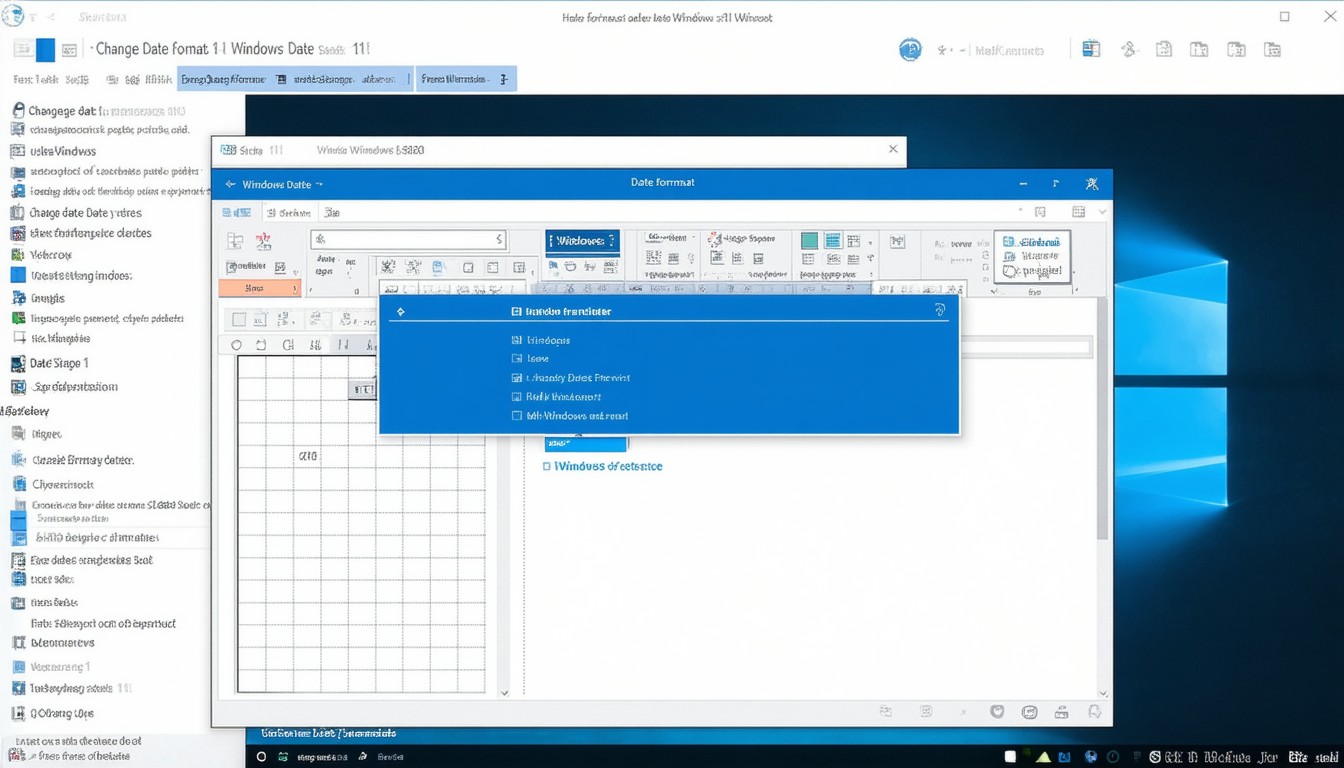Open Change date Date sidebar link

85,213
